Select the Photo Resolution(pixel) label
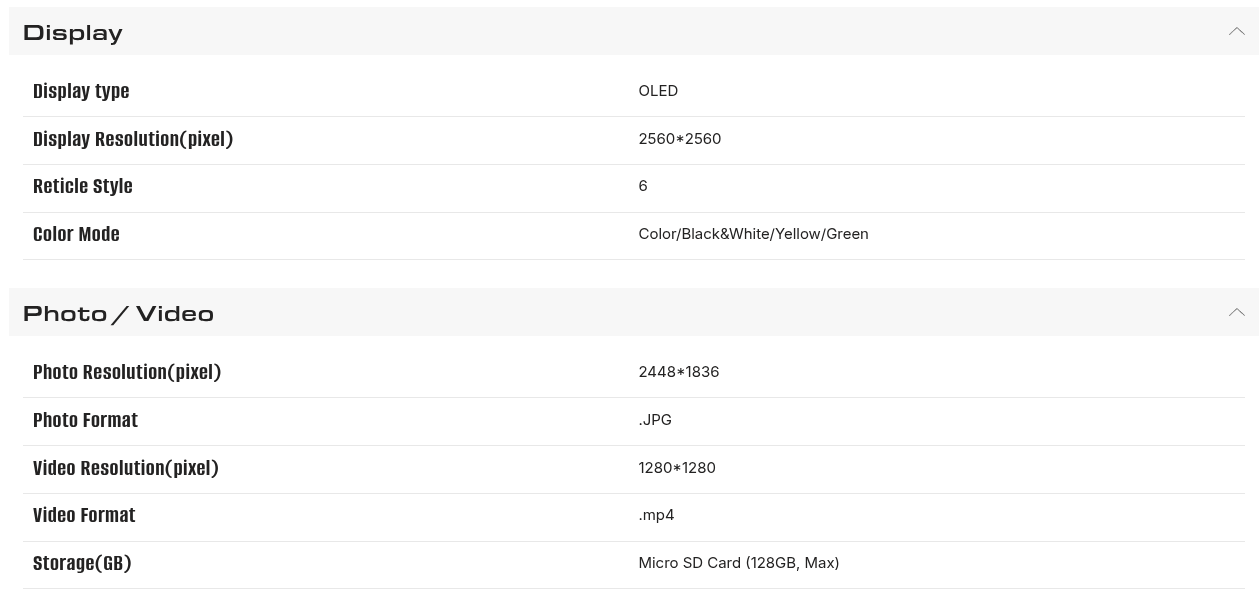1259x602 pixels. [127, 372]
